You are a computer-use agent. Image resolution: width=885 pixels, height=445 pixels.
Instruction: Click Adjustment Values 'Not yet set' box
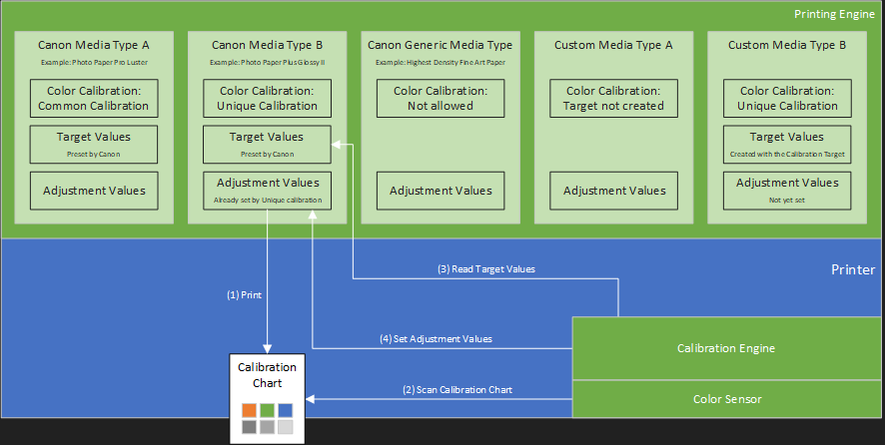(787, 191)
